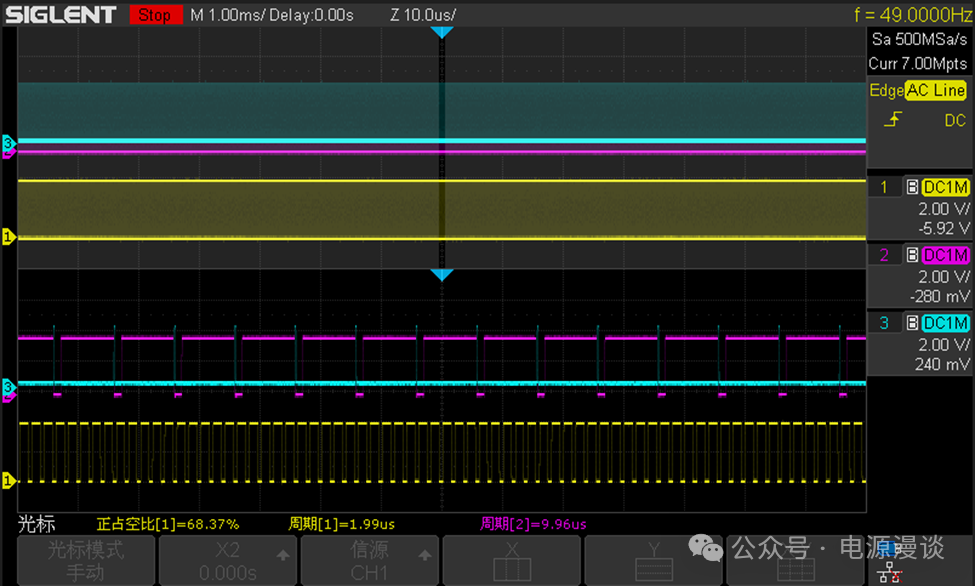Click the blue trigger position marker at top

point(442,33)
